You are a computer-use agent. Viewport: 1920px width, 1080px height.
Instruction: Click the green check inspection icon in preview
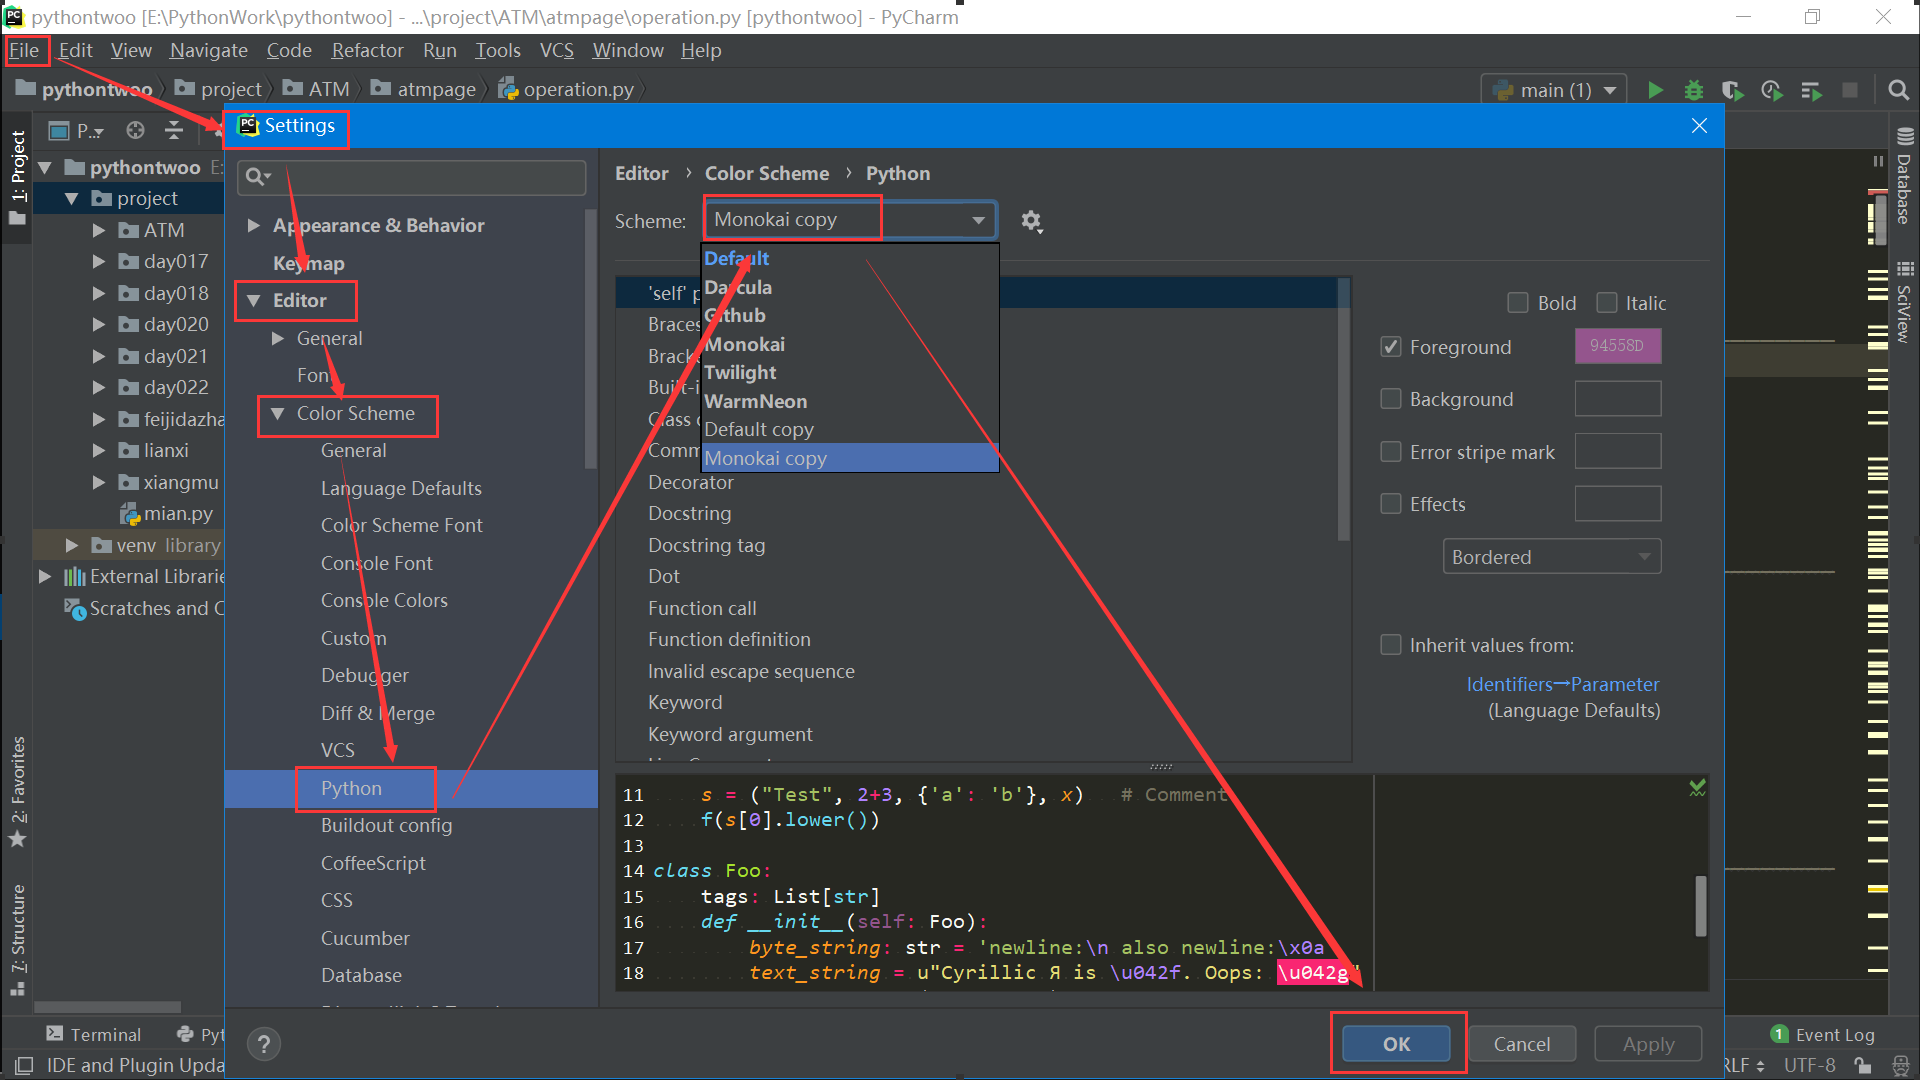click(x=1697, y=788)
